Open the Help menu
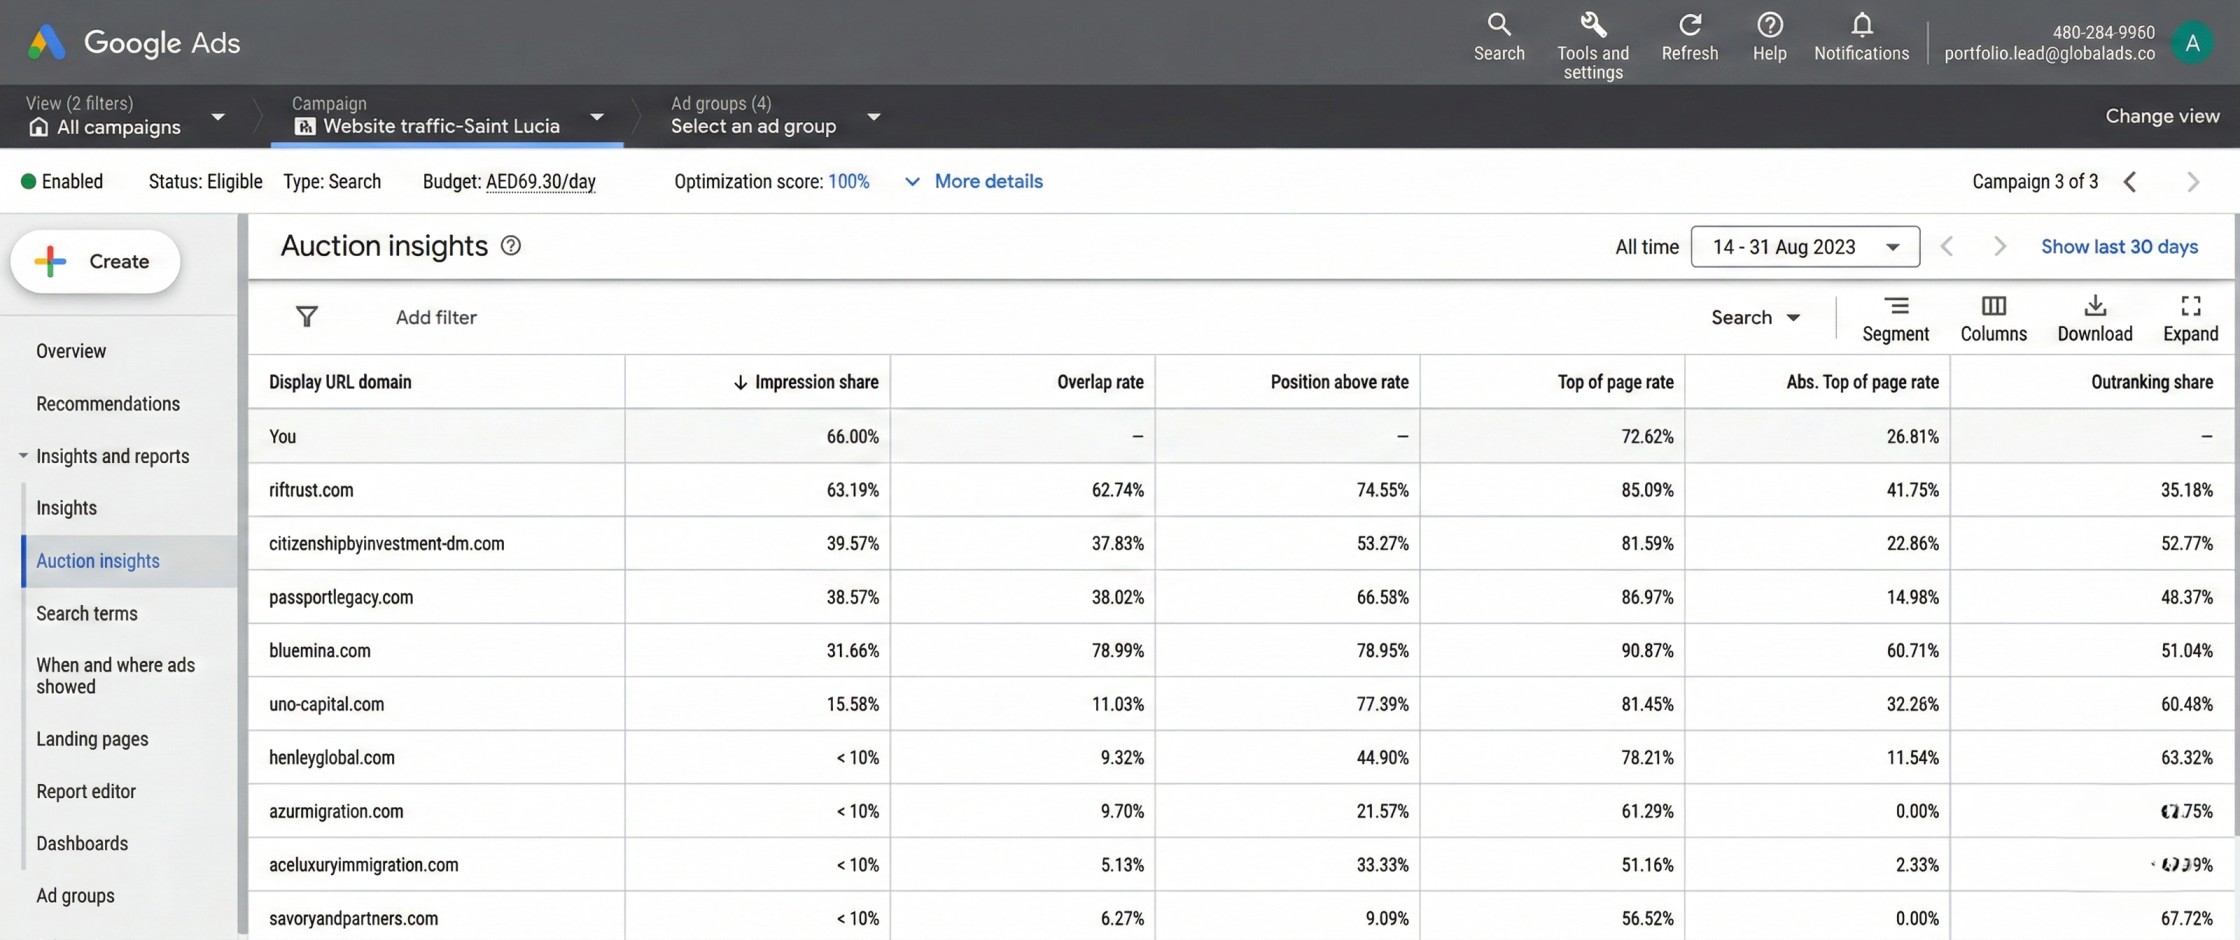This screenshot has height=940, width=2240. (1769, 38)
